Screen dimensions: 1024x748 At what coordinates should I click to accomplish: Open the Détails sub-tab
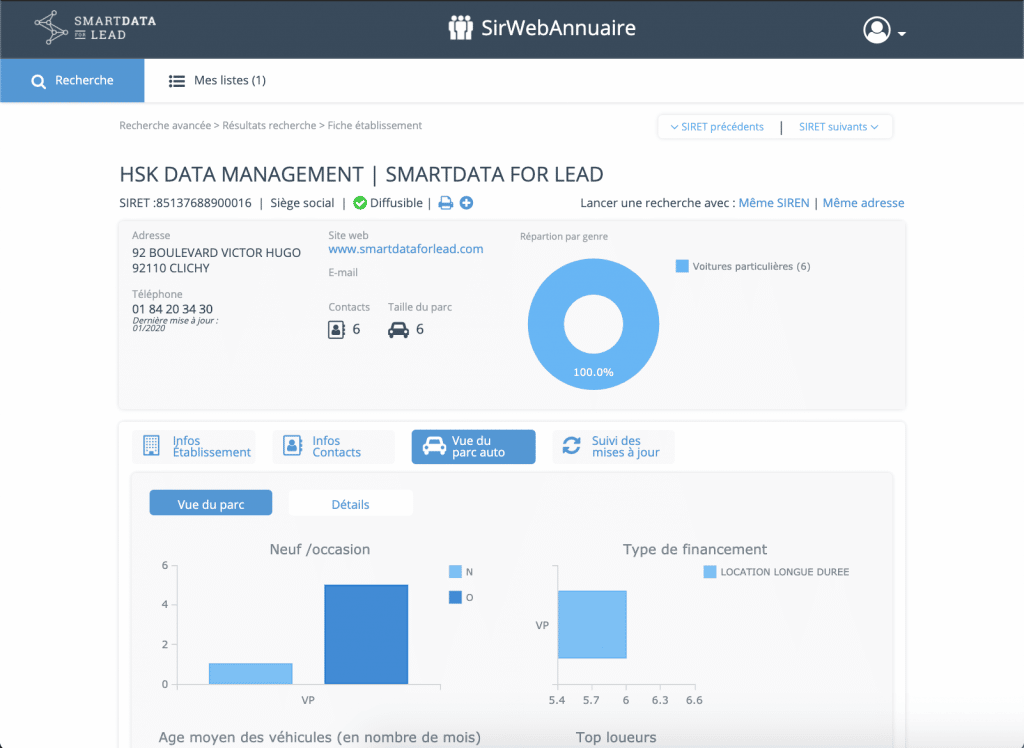351,503
